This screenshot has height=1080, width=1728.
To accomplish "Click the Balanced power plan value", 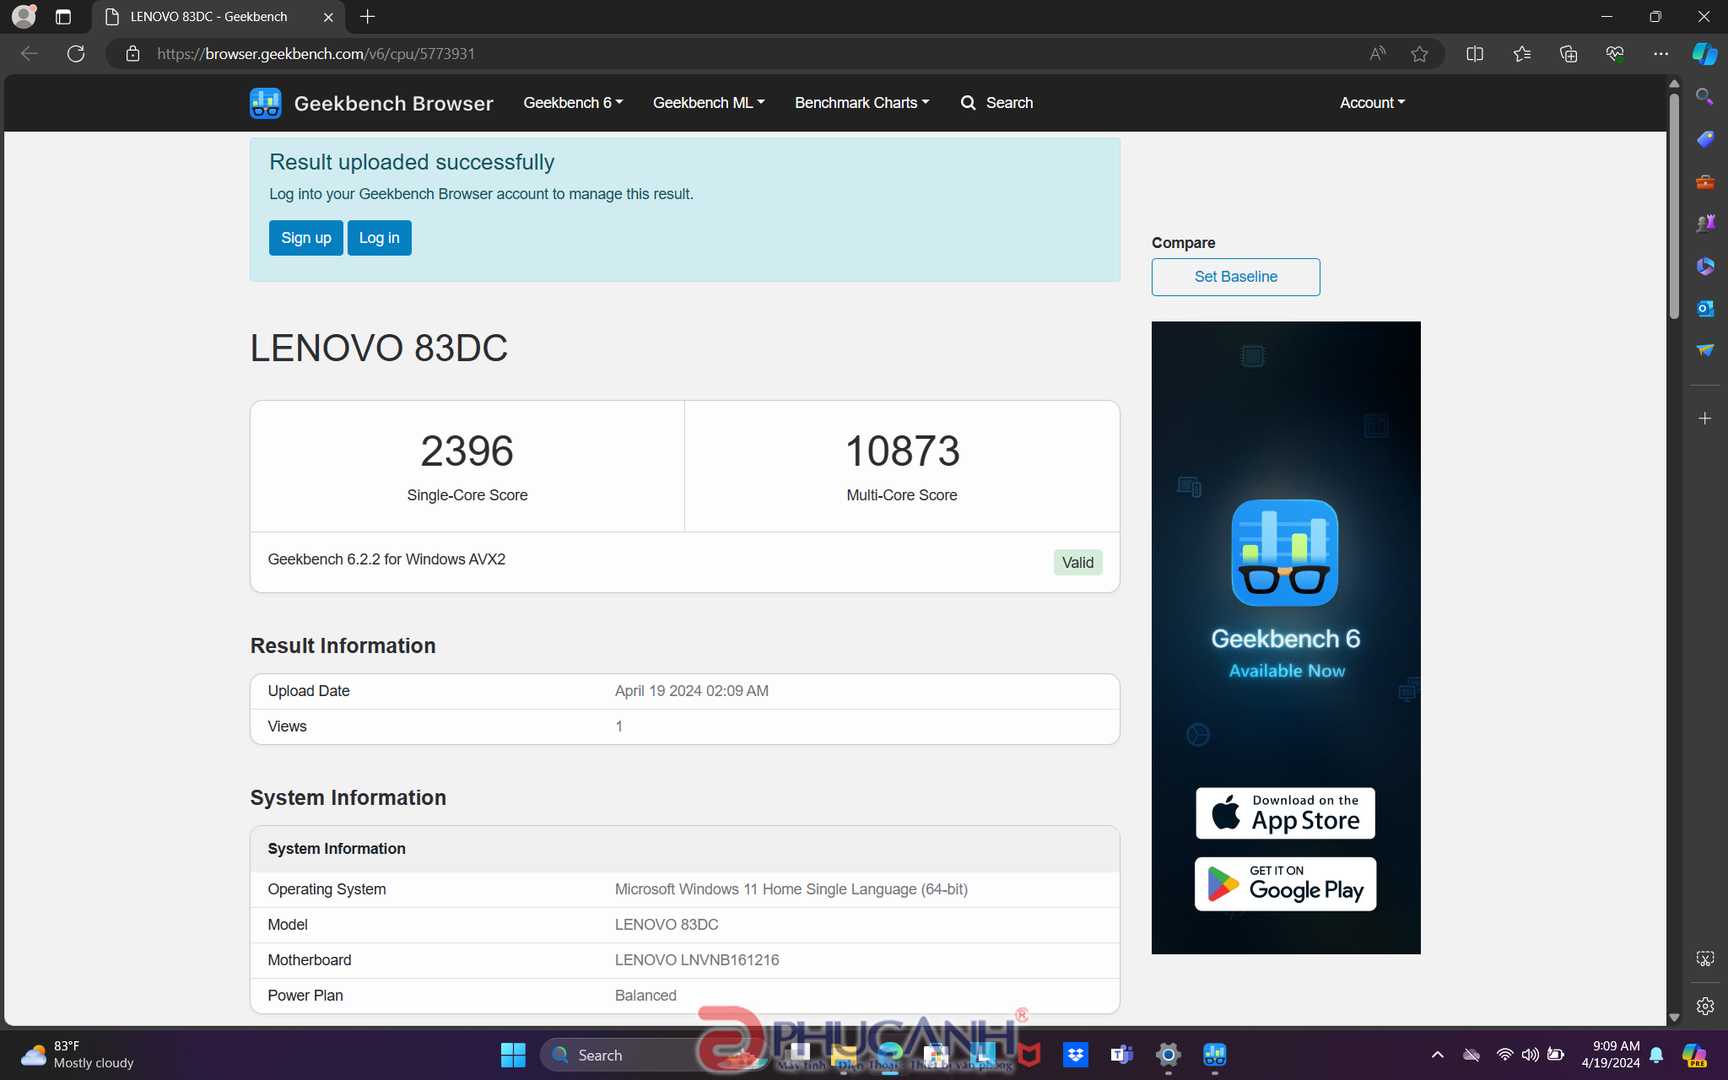I will click(646, 996).
